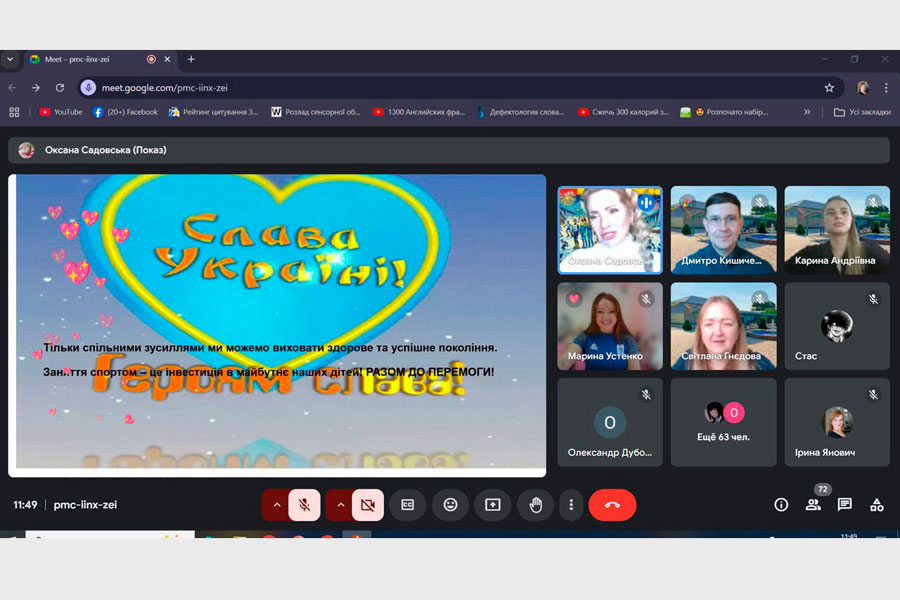The width and height of the screenshot is (900, 600).
Task: Bookmark this page with star icon
Action: coord(829,88)
